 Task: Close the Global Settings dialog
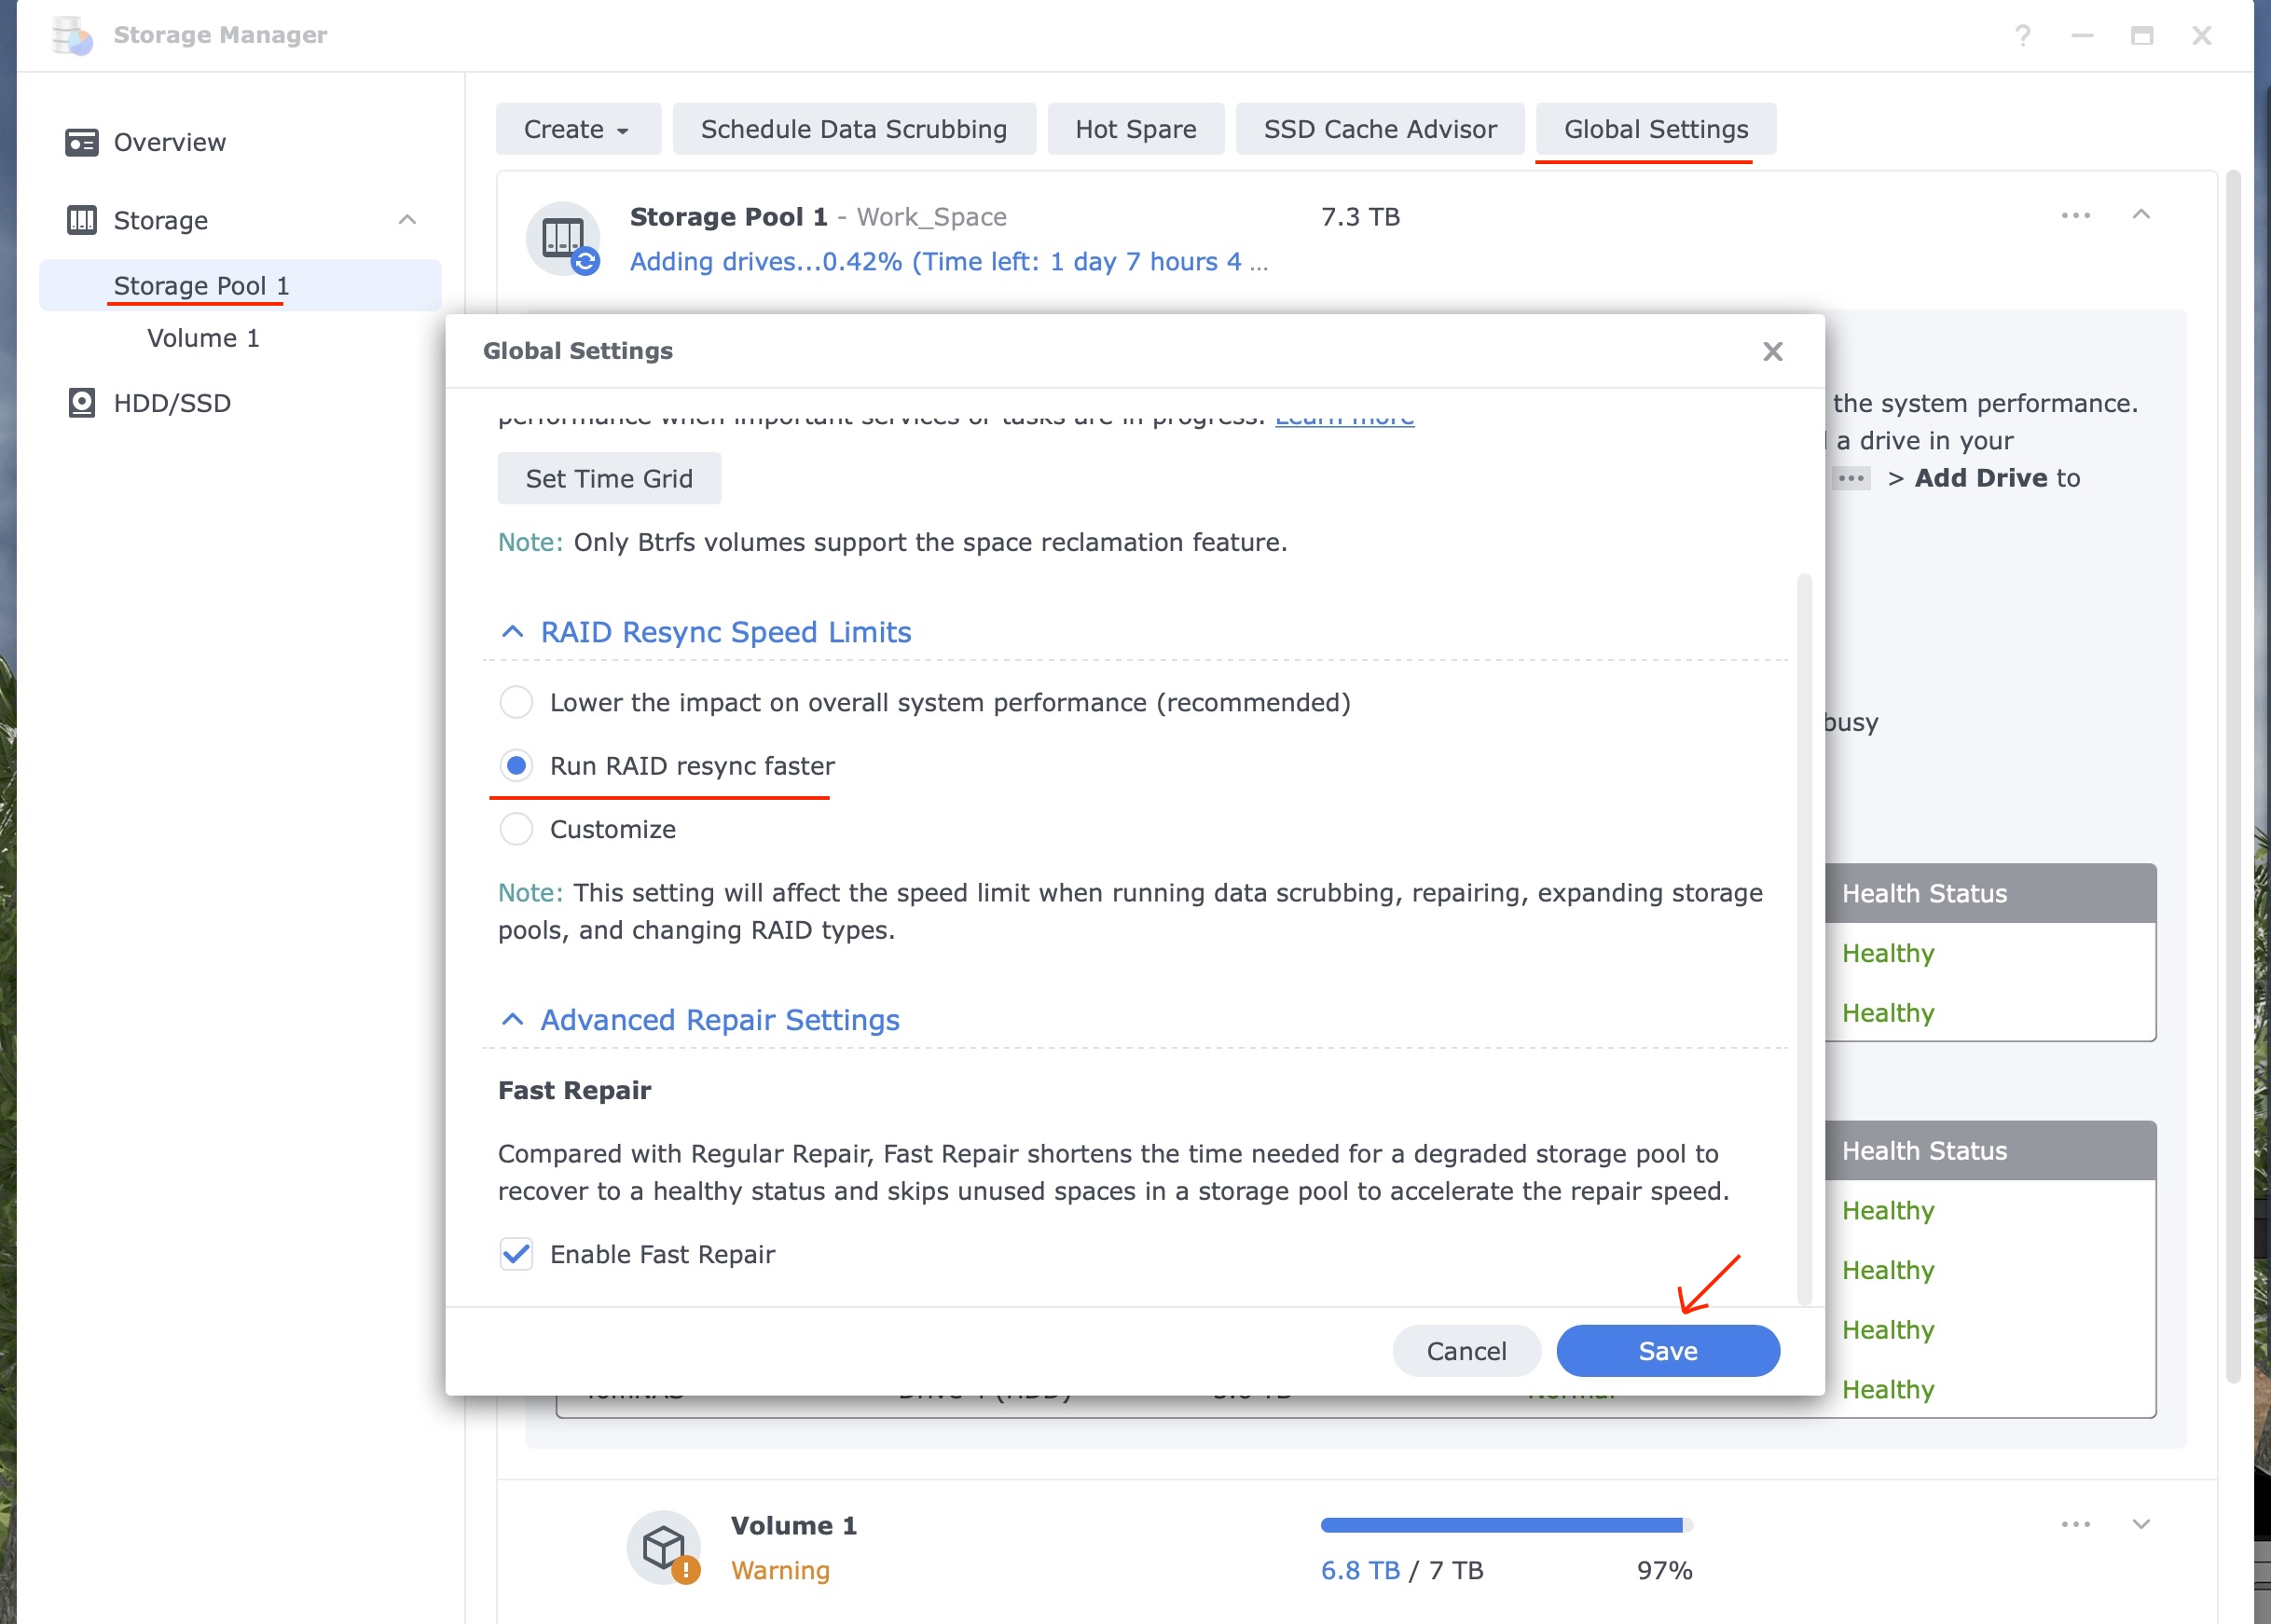tap(1772, 351)
